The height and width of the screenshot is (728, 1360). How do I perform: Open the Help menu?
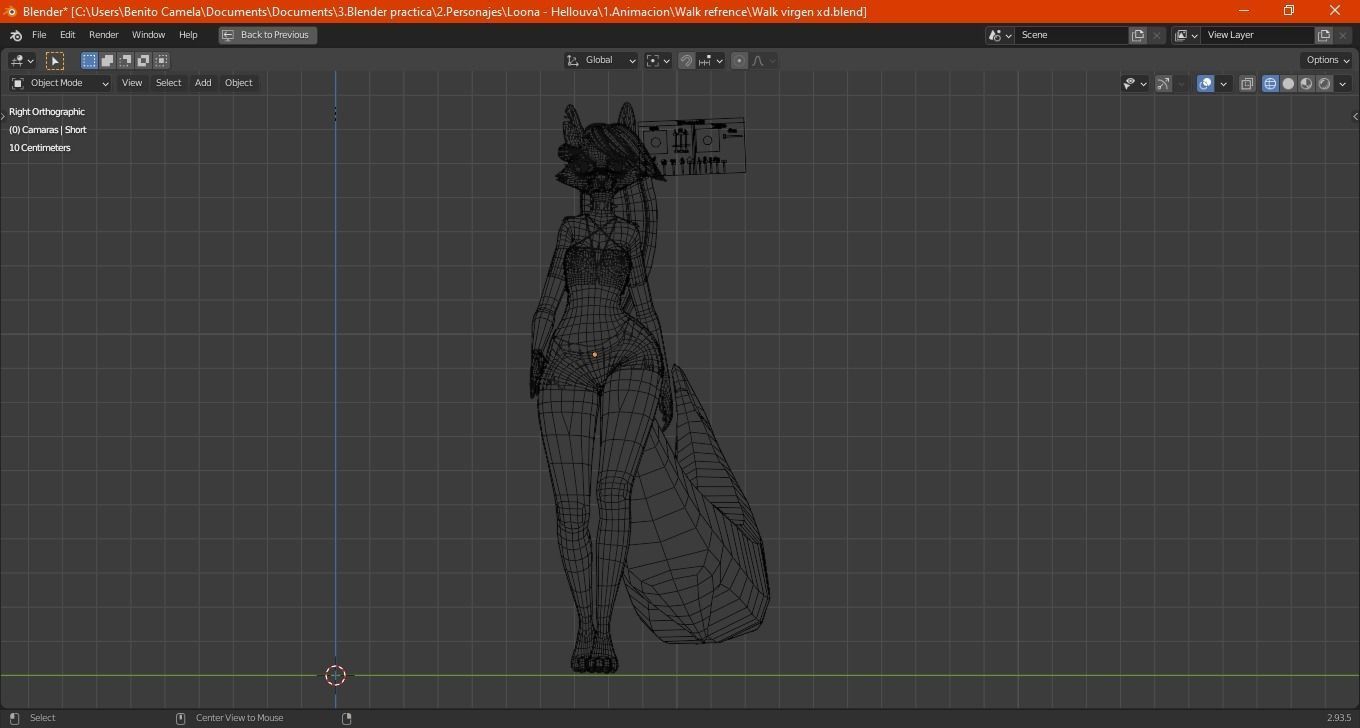pos(188,35)
